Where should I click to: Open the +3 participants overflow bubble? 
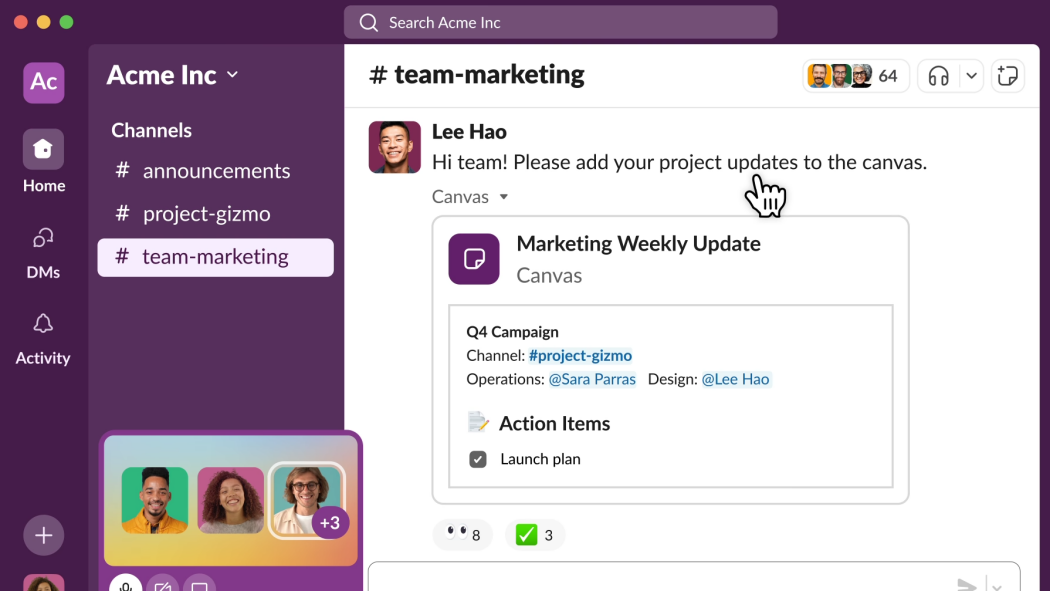tap(330, 521)
